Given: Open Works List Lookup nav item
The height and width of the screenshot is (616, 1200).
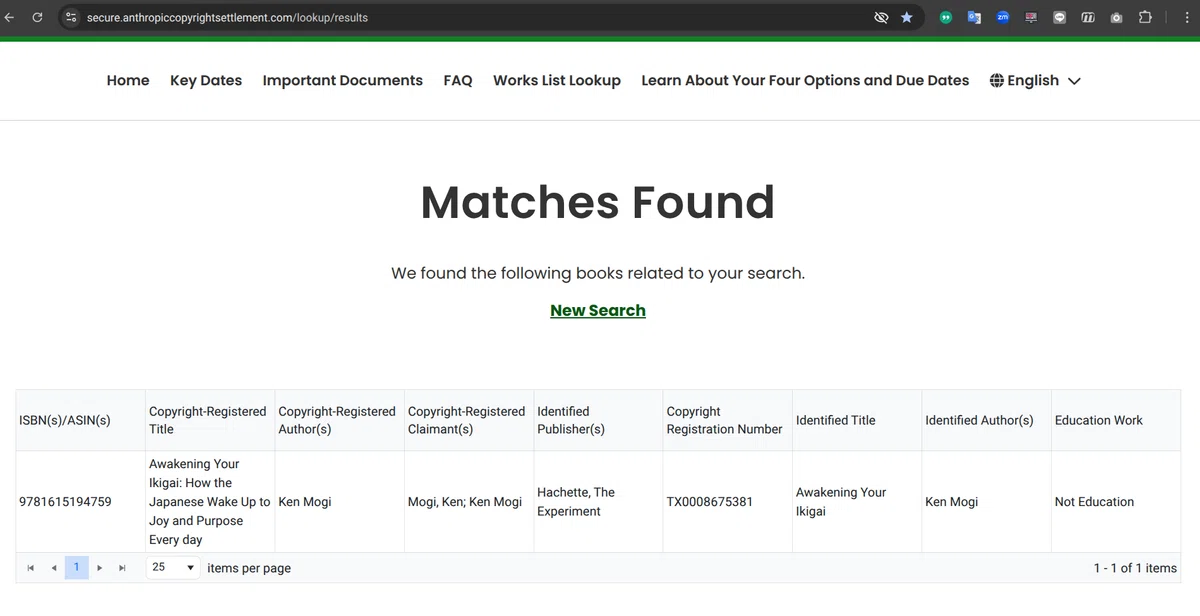Looking at the screenshot, I should (x=557, y=80).
